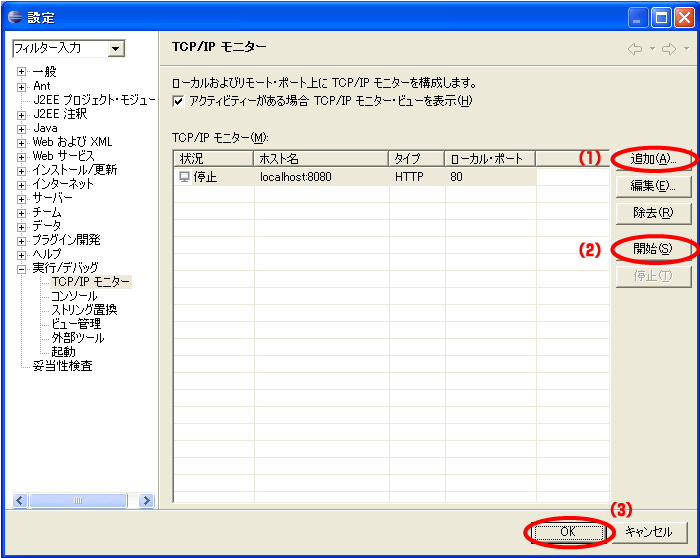The height and width of the screenshot is (558, 700).
Task: Expand the インストール/更新 tree node
Action: click(21, 171)
